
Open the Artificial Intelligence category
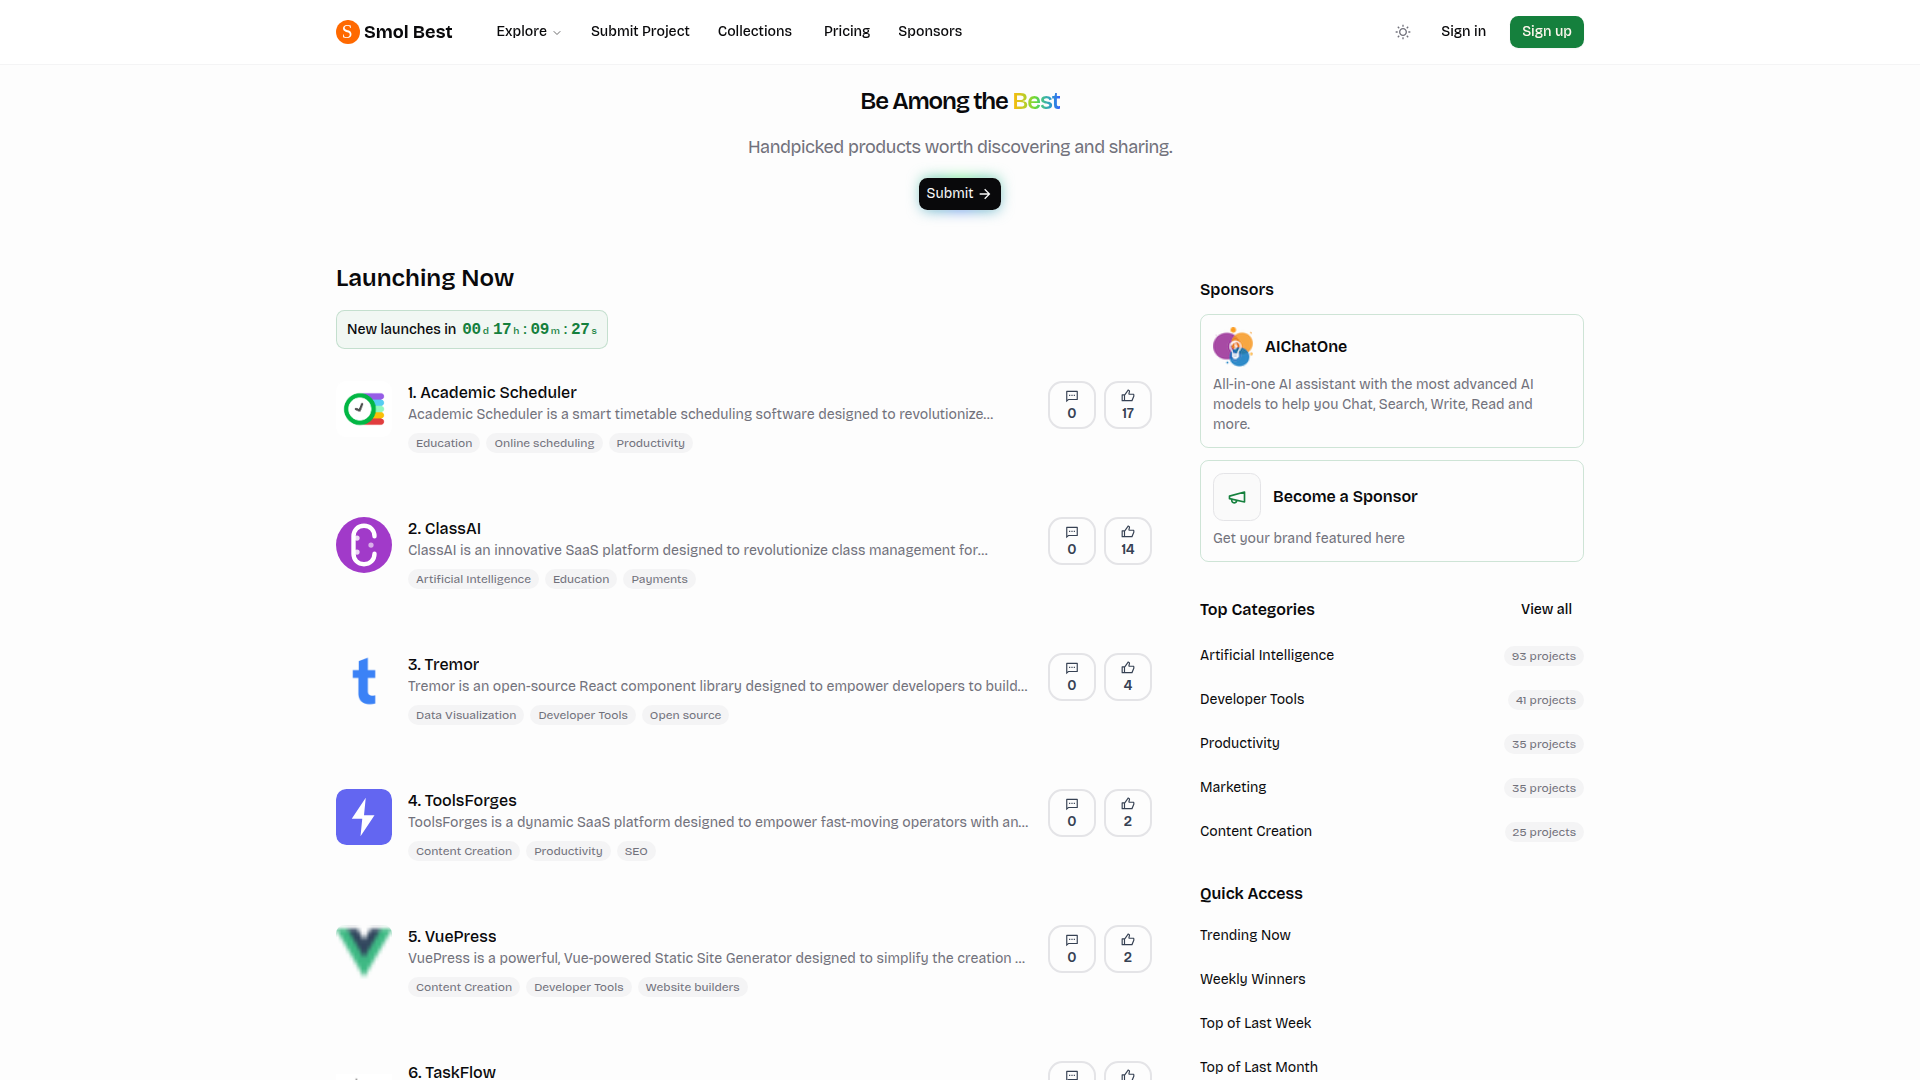pyautogui.click(x=1267, y=656)
